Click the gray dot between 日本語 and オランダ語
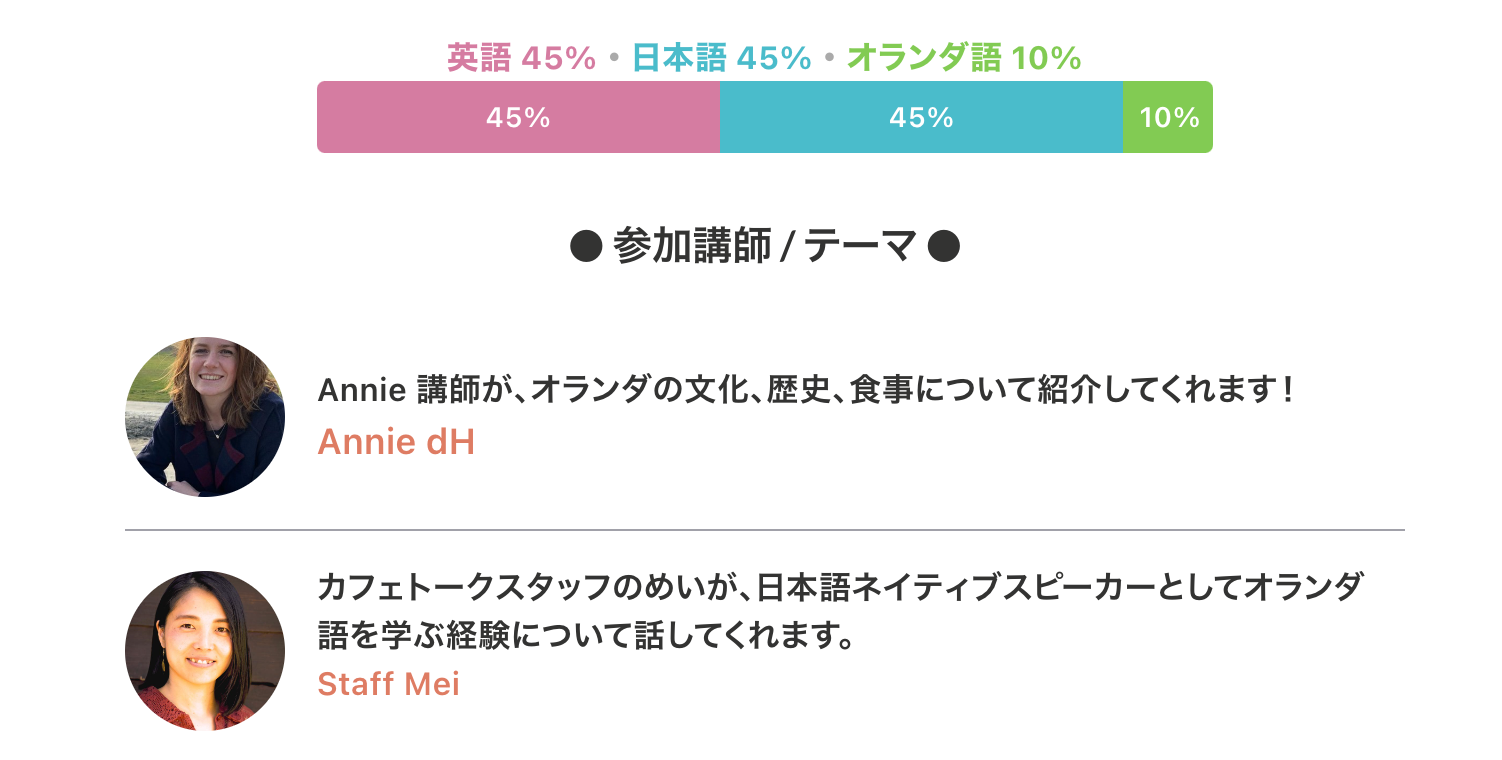Screen dimensions: 1502x760 (x=829, y=59)
